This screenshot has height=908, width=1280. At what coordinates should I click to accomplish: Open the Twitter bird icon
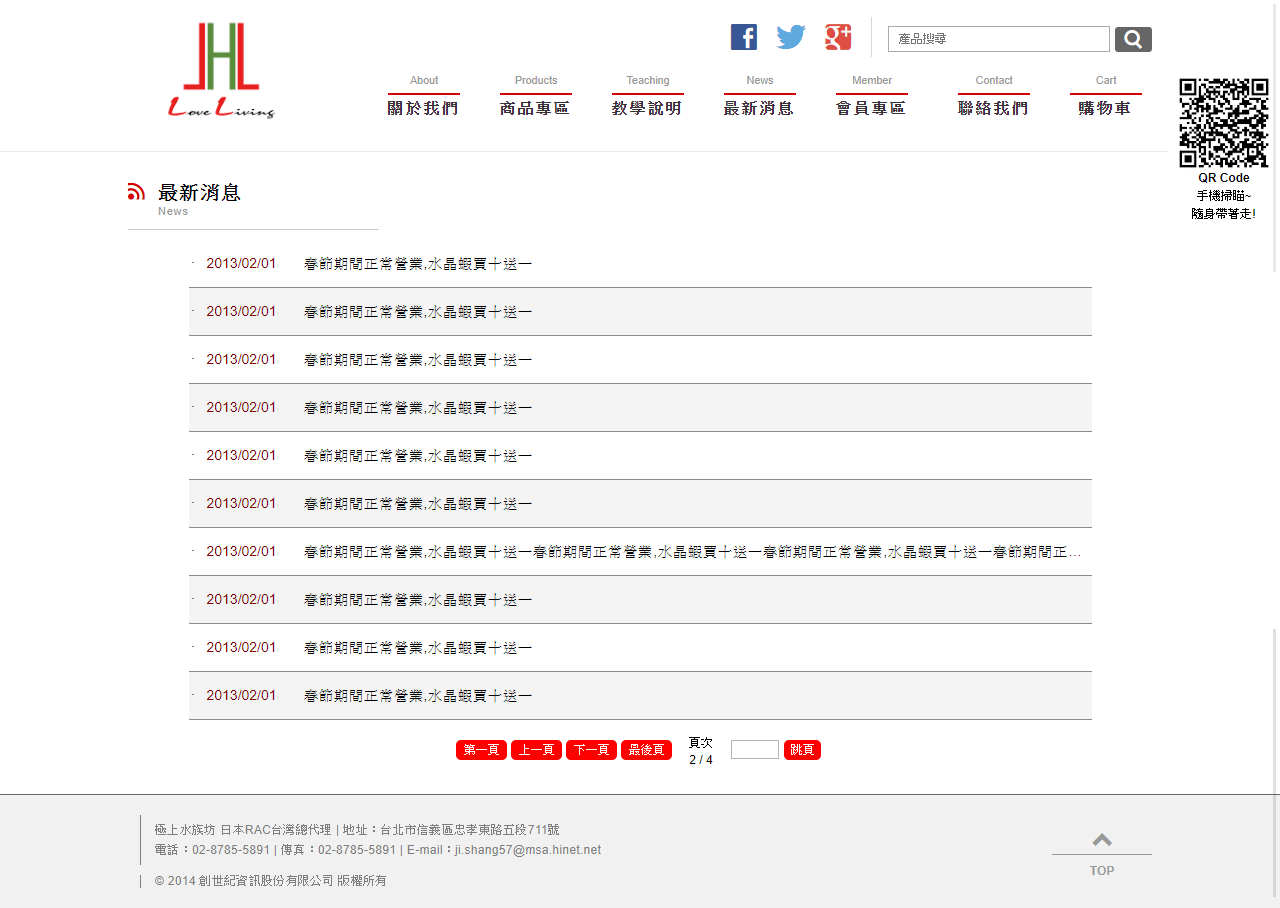pos(791,37)
